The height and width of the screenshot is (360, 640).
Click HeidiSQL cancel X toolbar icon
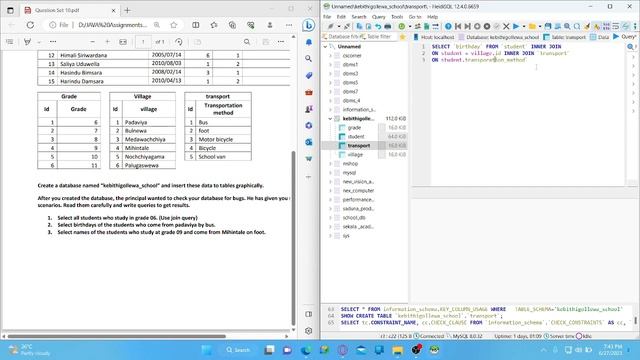coord(506,27)
